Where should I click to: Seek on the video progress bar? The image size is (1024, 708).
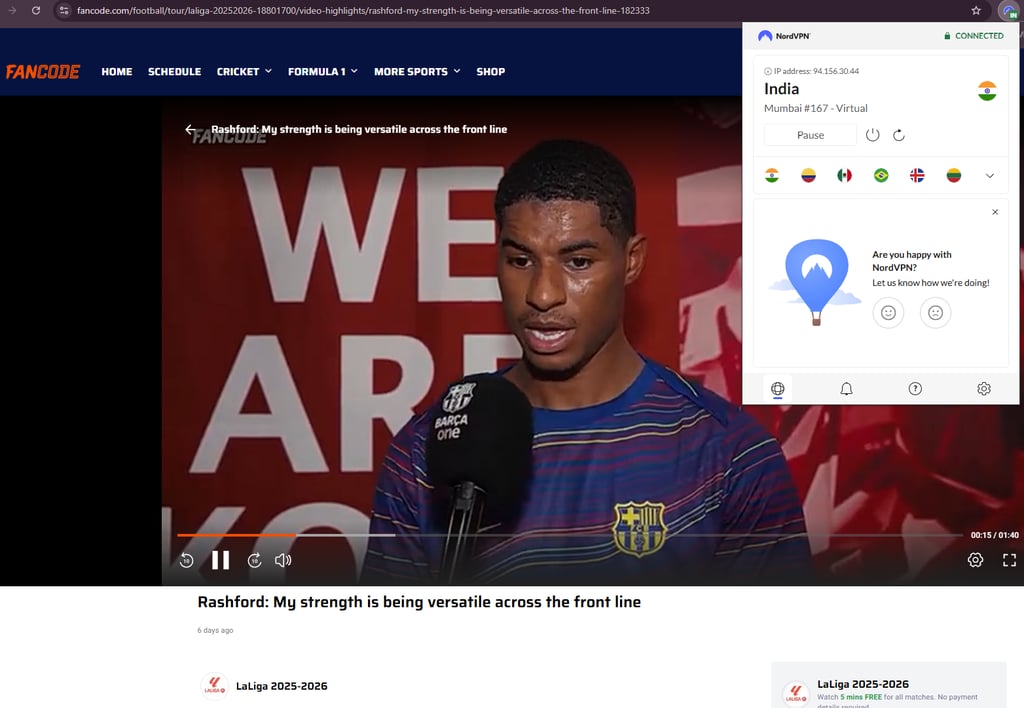(x=569, y=535)
